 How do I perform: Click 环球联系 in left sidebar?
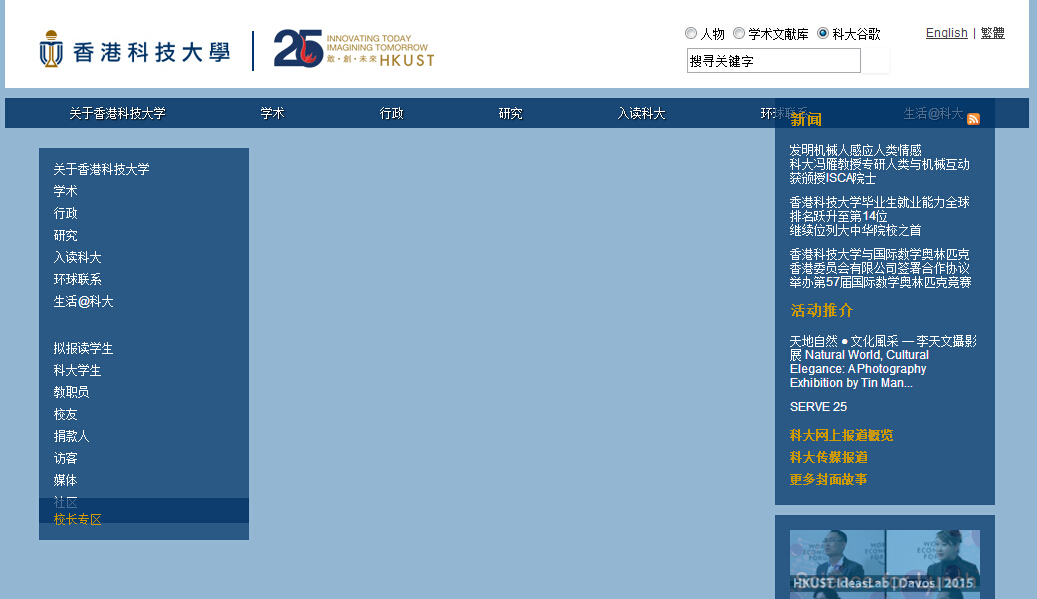(77, 280)
